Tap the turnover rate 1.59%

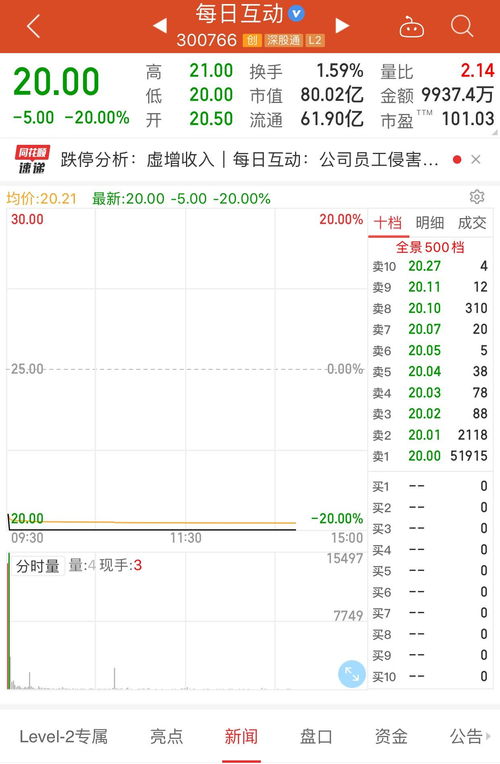[340, 71]
